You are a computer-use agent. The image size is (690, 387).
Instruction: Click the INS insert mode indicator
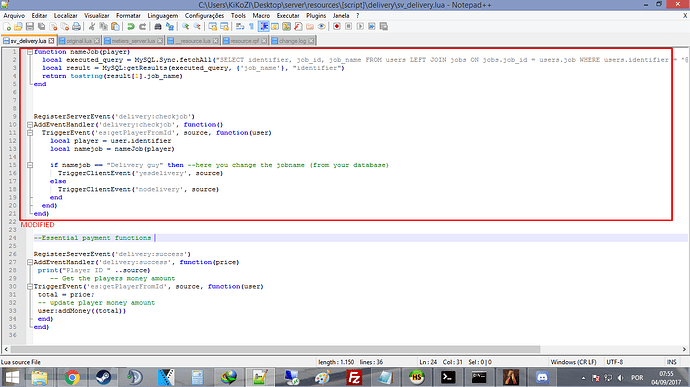(x=672, y=362)
